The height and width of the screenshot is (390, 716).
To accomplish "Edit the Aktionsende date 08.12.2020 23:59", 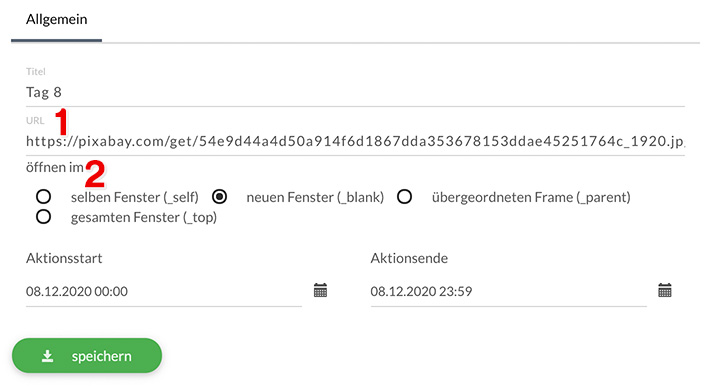I will point(508,291).
